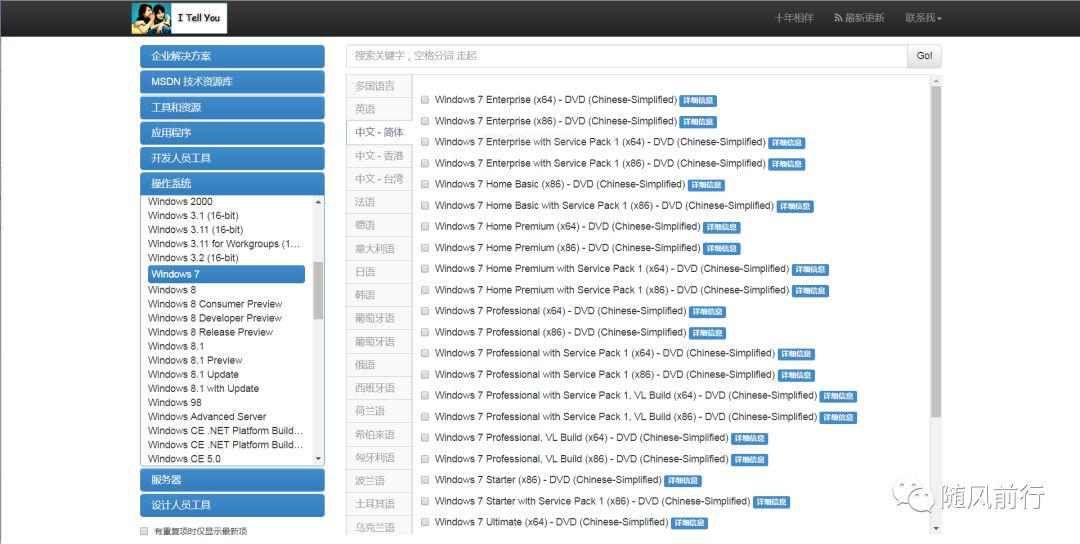Check Windows 7 Enterprise (x86) DVD checkbox
Screen dimensions: 1080x544
tap(425, 121)
